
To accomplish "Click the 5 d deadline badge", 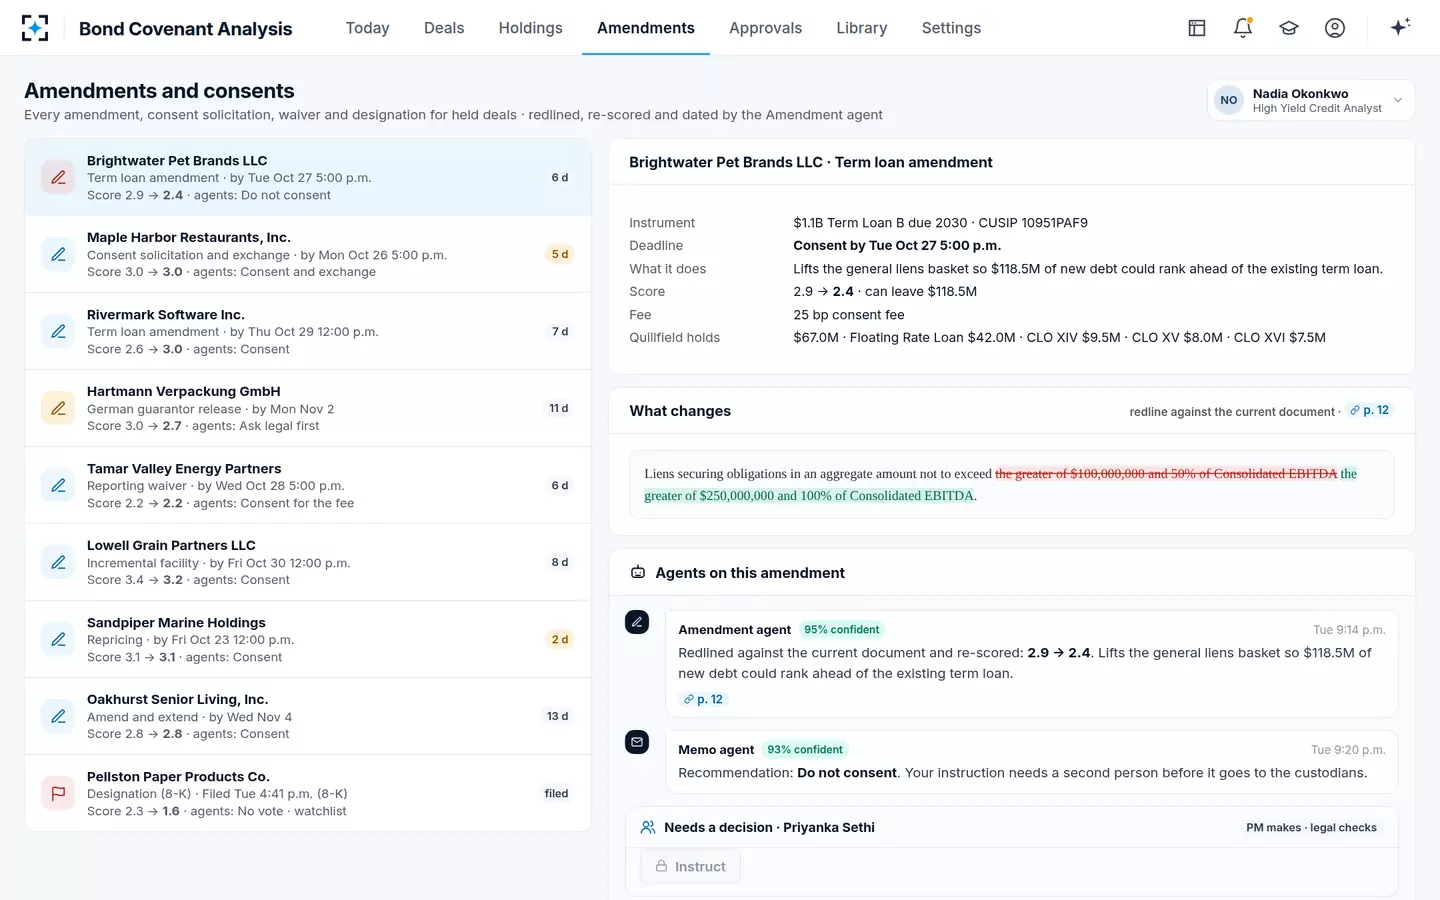I will pyautogui.click(x=560, y=255).
